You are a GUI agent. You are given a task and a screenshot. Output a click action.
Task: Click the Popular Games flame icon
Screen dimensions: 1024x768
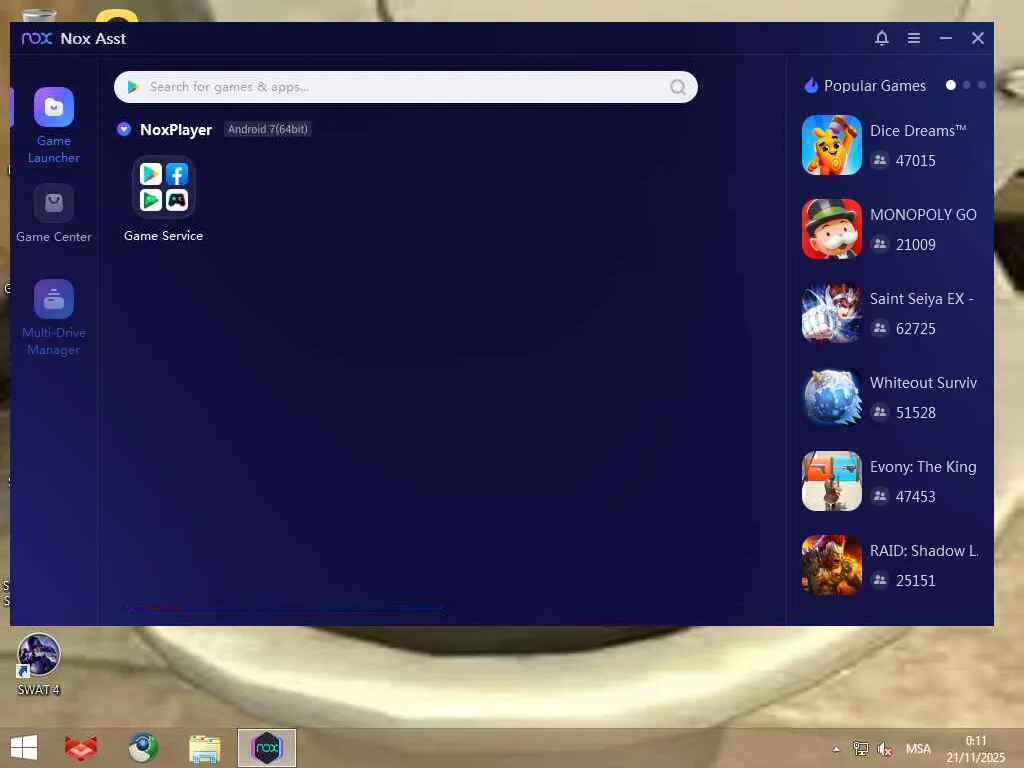[811, 86]
